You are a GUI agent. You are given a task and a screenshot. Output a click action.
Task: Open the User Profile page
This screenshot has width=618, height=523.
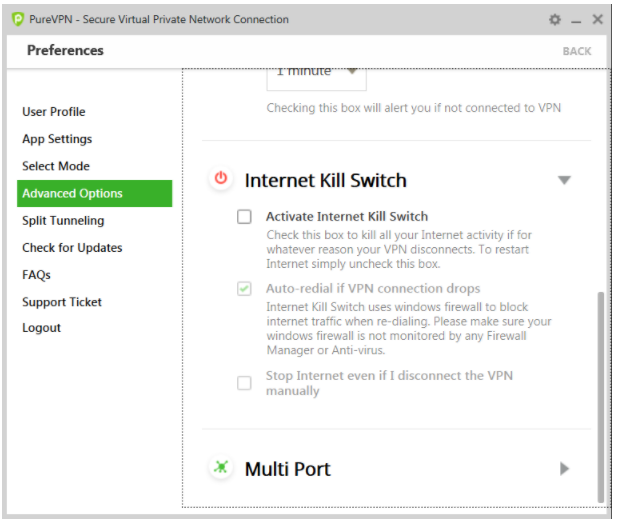[x=54, y=112]
